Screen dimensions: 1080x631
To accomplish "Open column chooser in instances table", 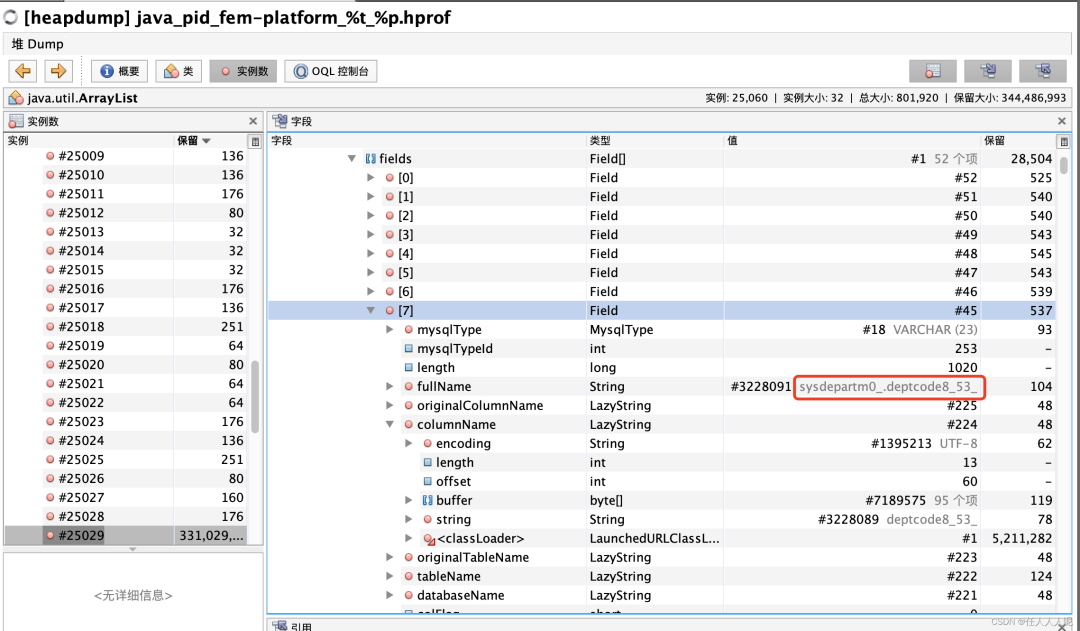I will [255, 141].
